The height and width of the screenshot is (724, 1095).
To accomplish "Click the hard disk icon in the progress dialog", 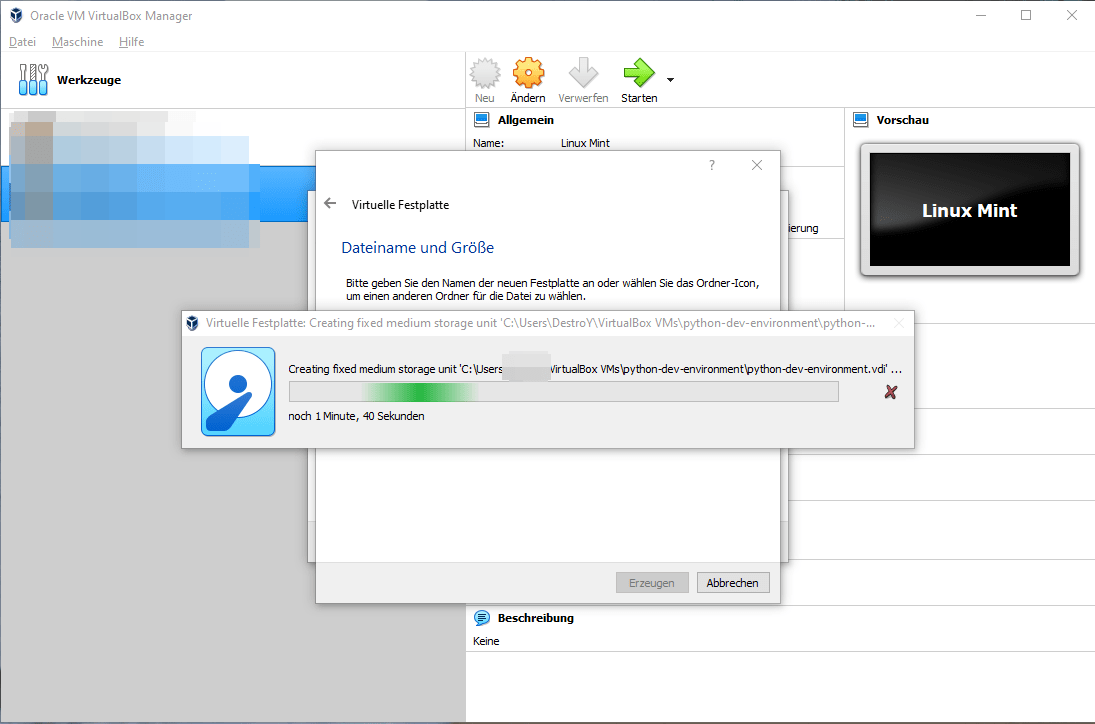I will click(x=240, y=392).
